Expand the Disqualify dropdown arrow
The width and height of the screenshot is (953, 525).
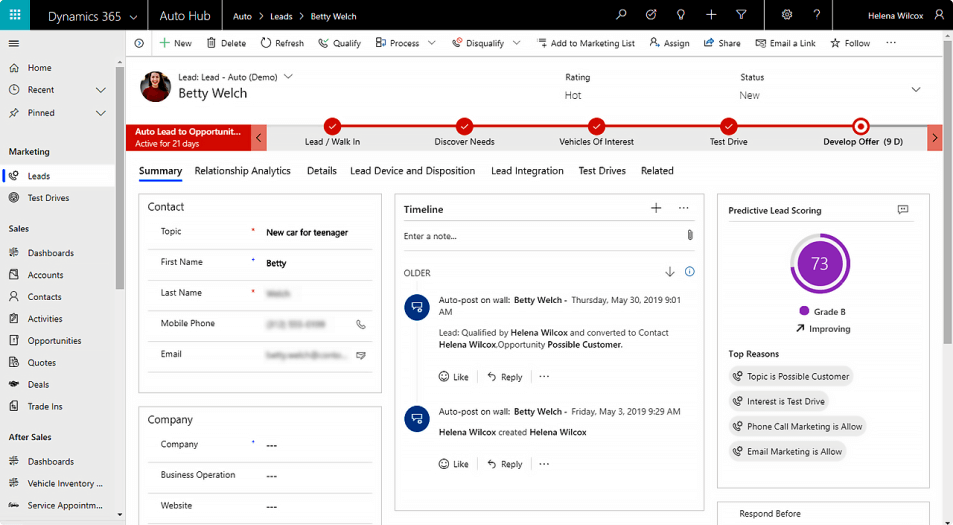tap(517, 43)
